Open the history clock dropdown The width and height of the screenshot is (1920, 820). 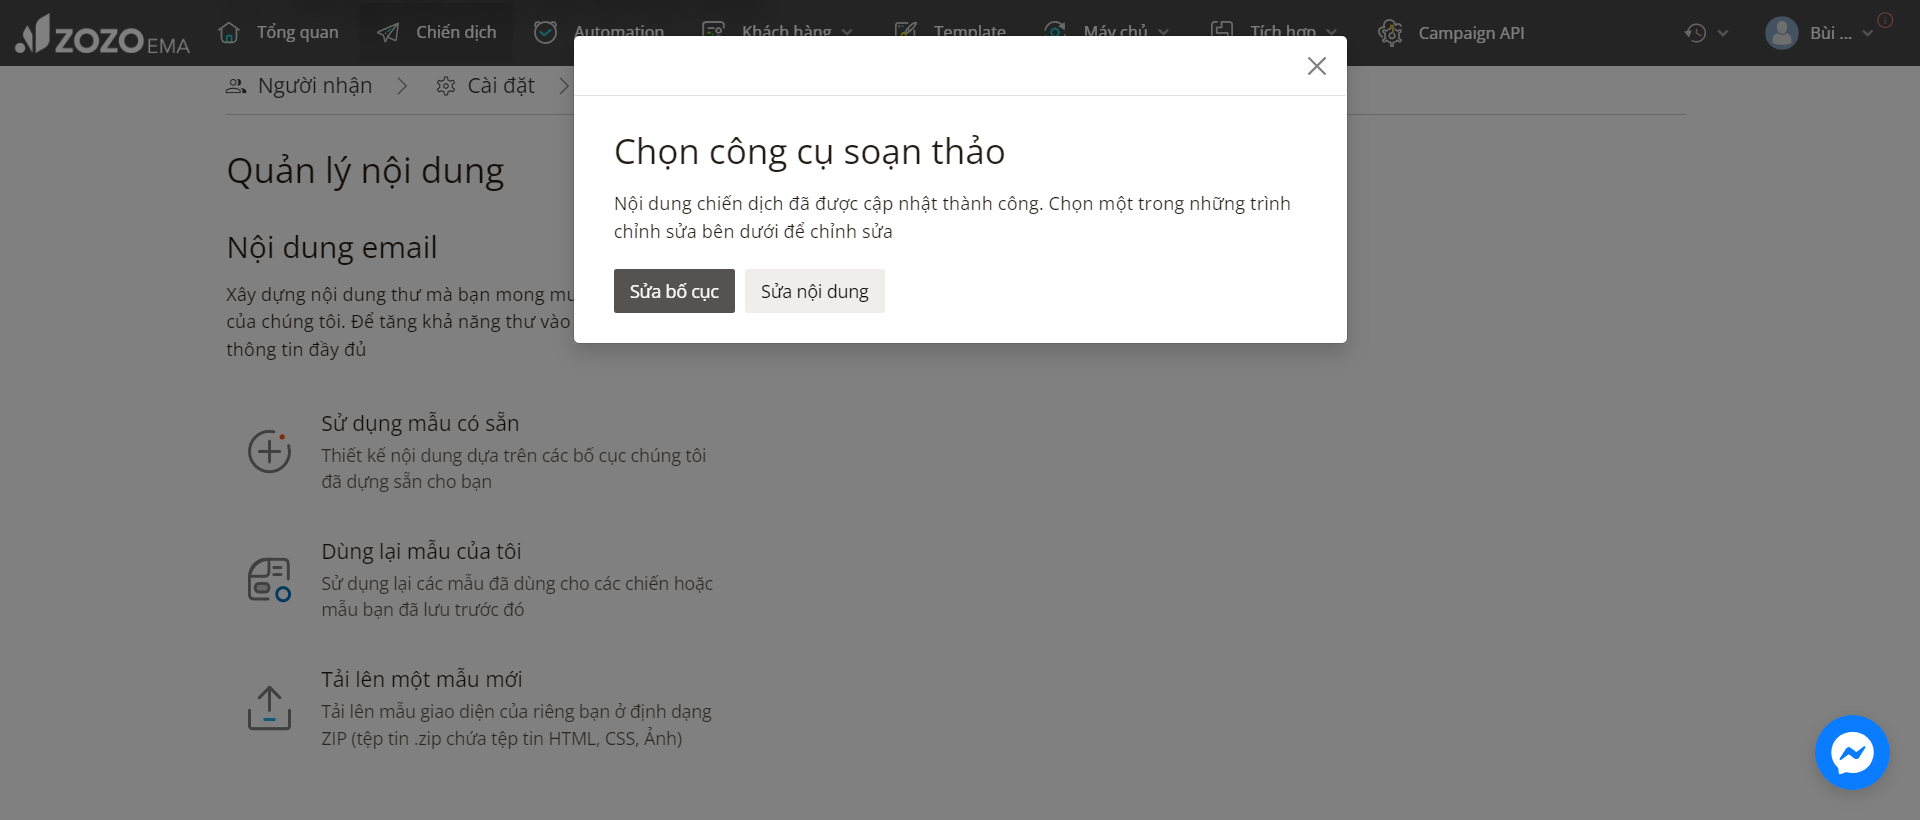click(x=1705, y=33)
